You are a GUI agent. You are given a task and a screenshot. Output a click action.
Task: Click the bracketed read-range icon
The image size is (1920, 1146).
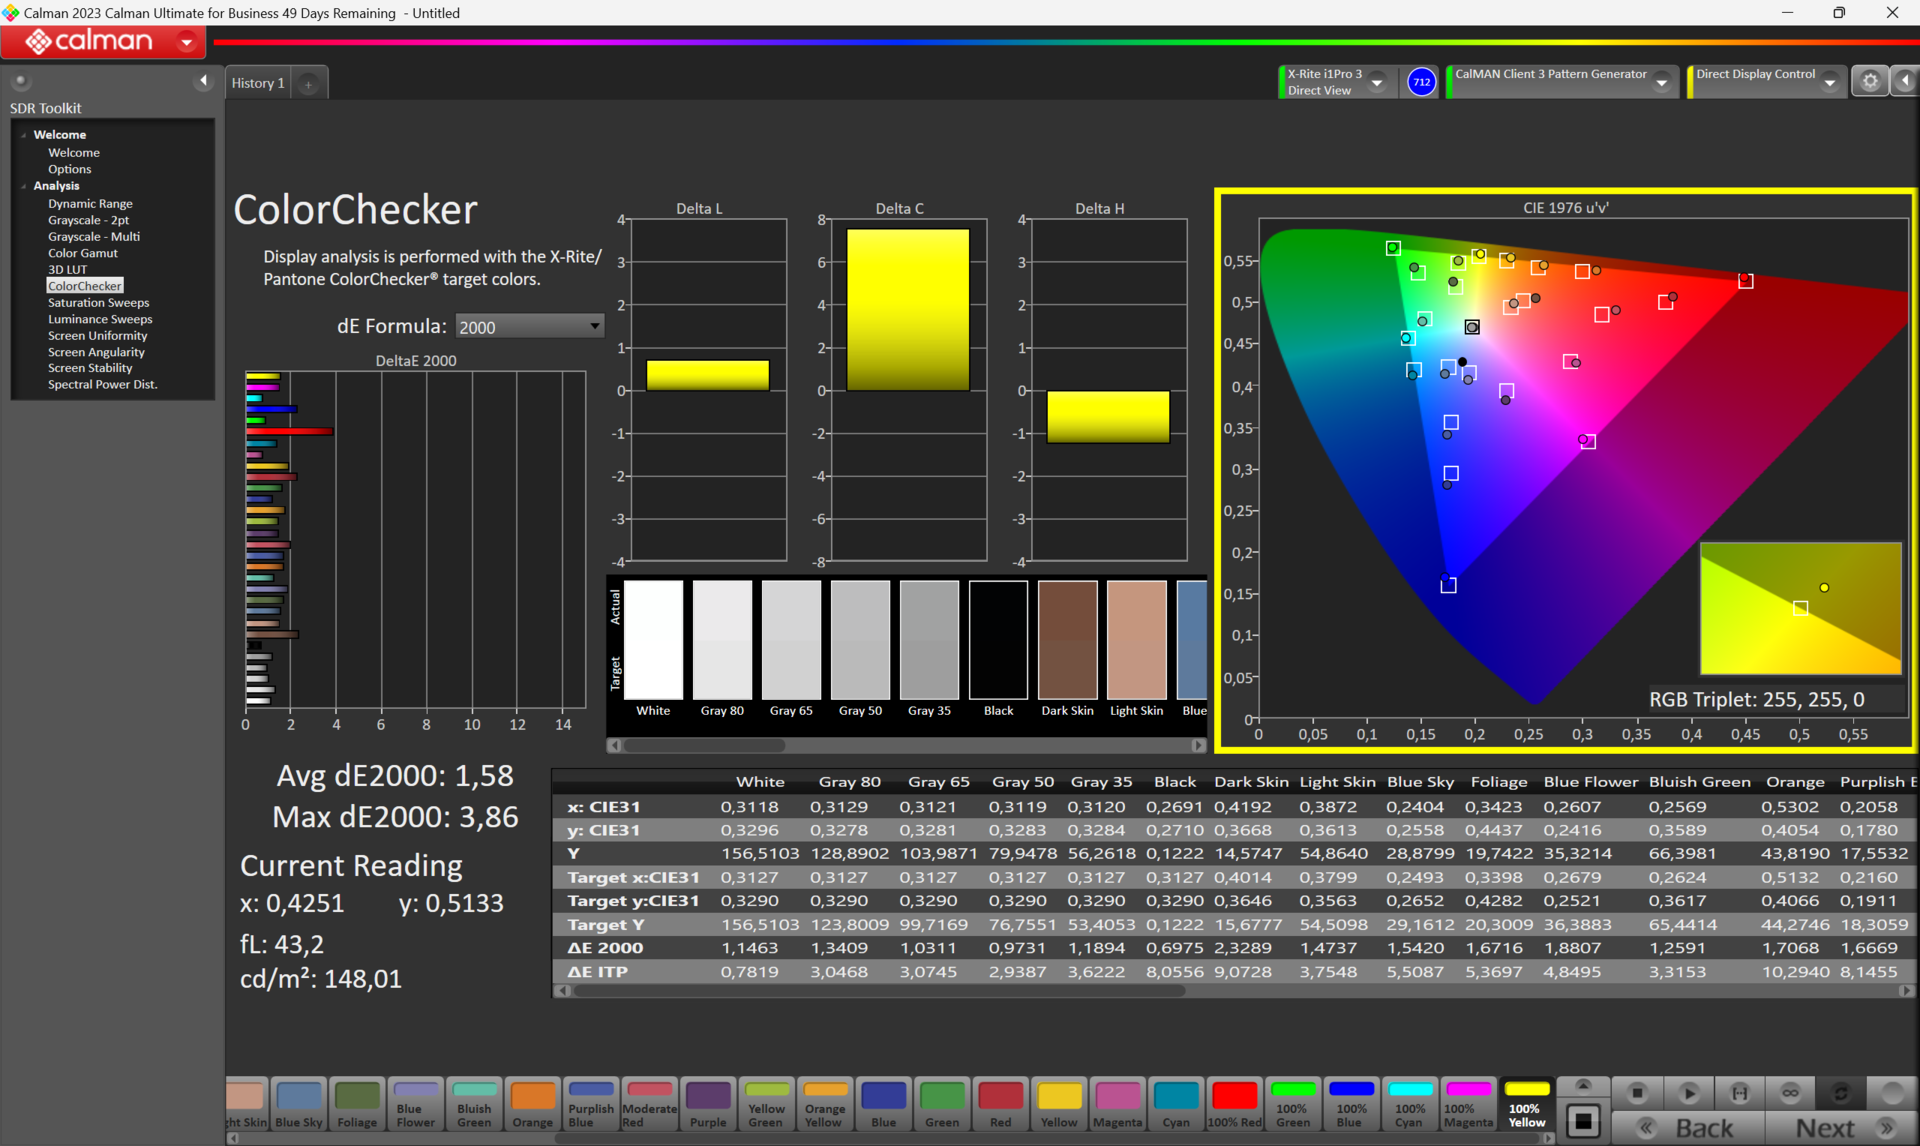pos(1740,1092)
